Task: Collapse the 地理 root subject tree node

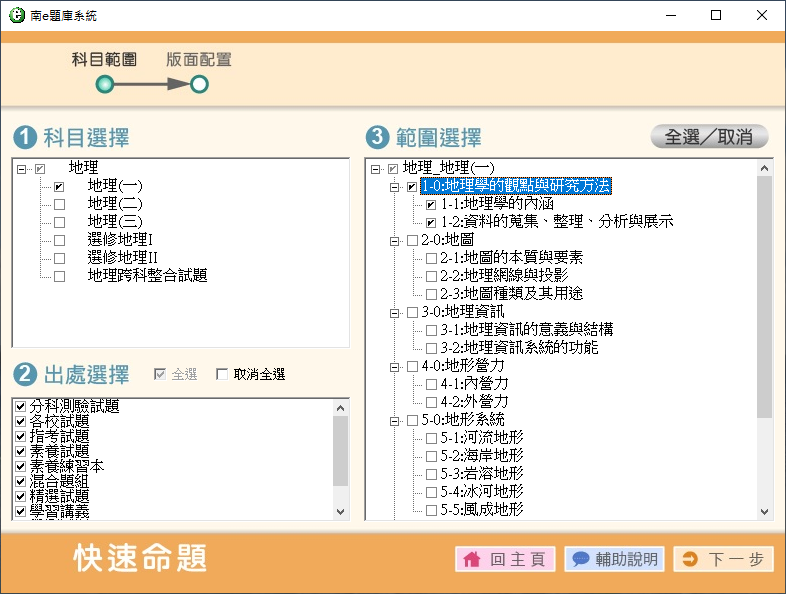Action: (23, 169)
